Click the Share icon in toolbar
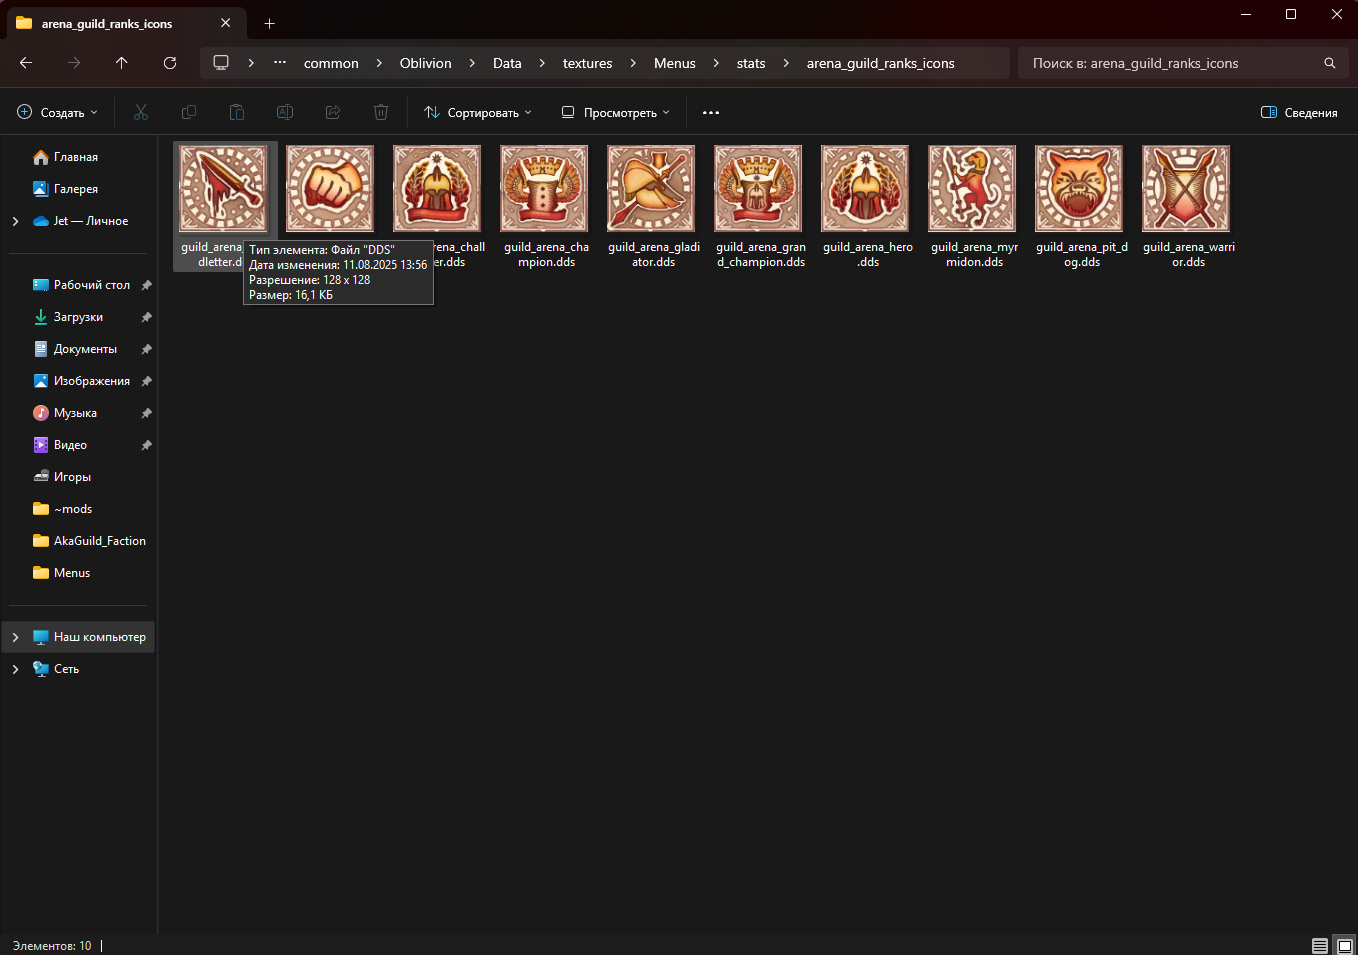Viewport: 1358px width, 955px height. [333, 113]
